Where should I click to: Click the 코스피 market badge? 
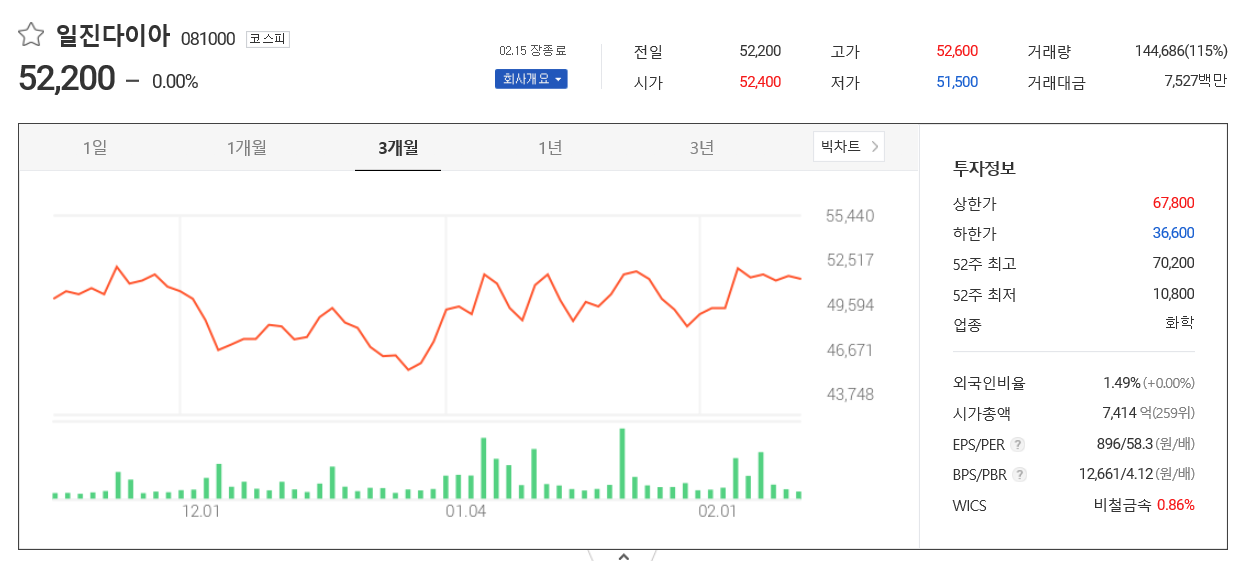tap(268, 39)
